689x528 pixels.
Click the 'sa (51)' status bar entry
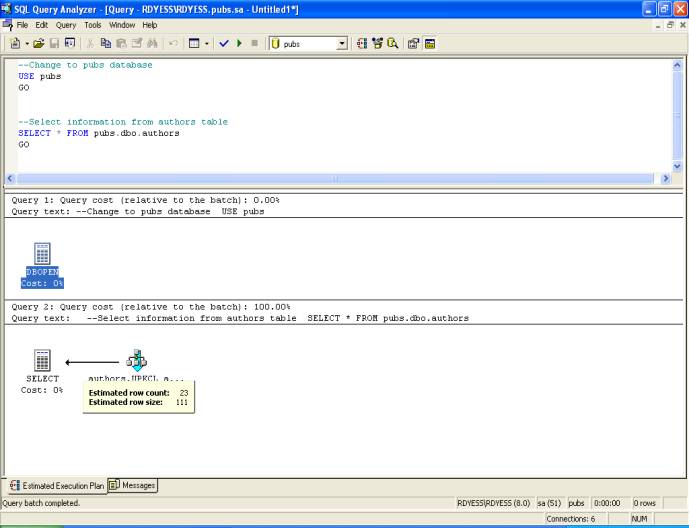(x=549, y=503)
